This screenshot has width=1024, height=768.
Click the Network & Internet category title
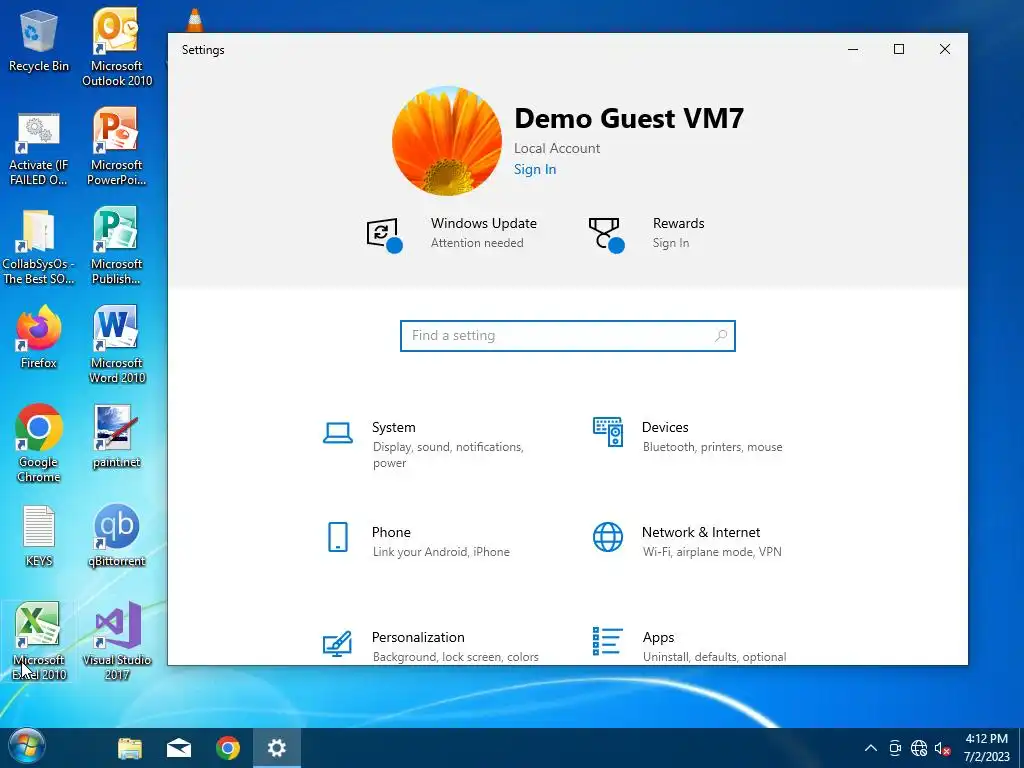701,532
